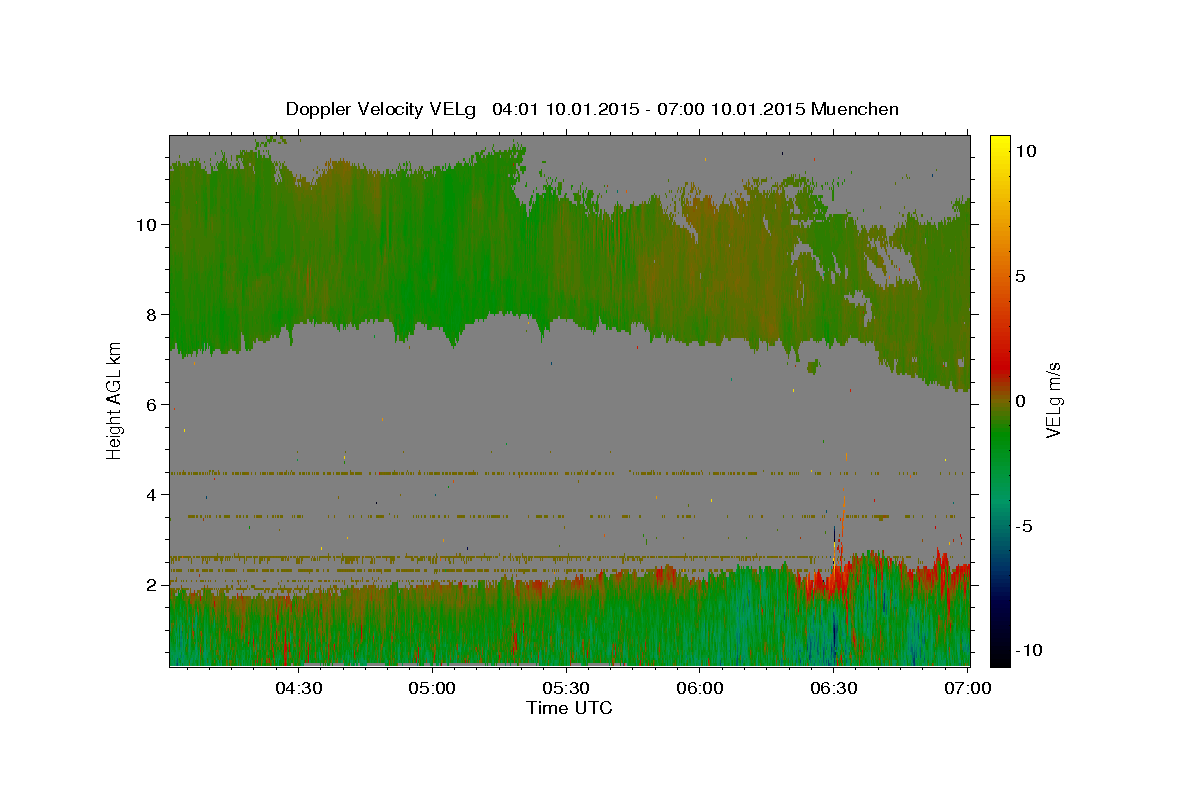Screen dimensions: 1200x800
Task: Click the 04:30 time tick label
Action: [298, 688]
